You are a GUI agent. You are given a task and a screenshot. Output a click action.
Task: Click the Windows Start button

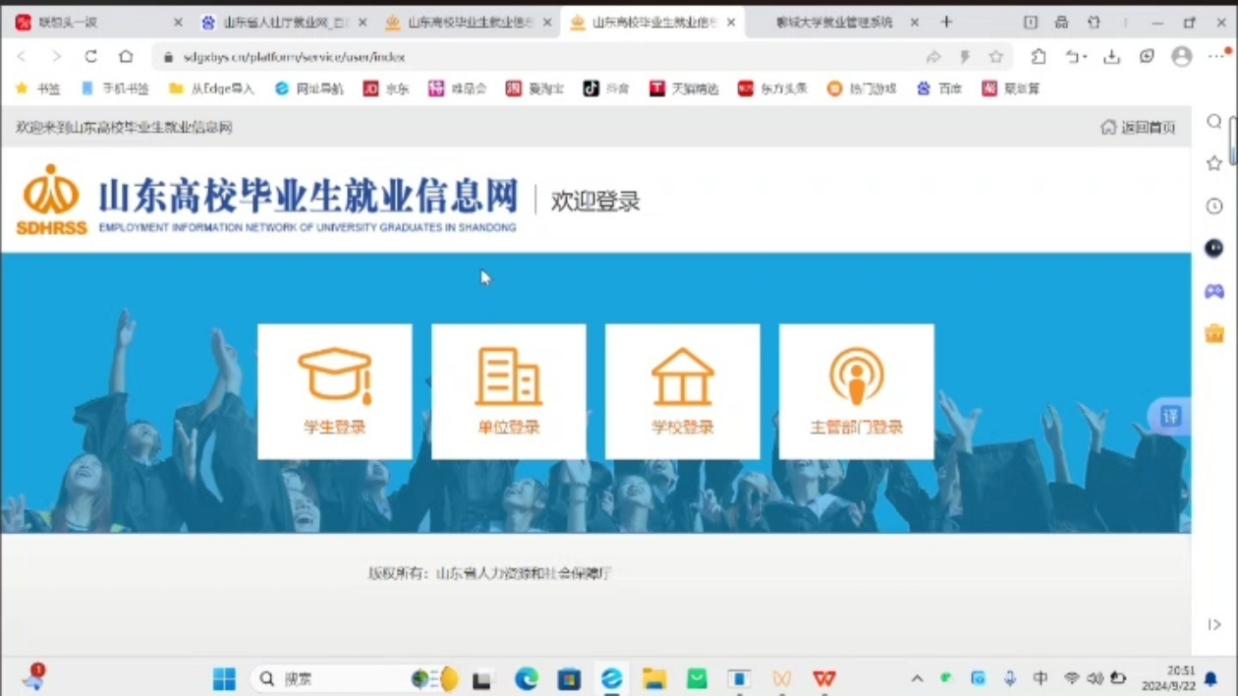[224, 679]
